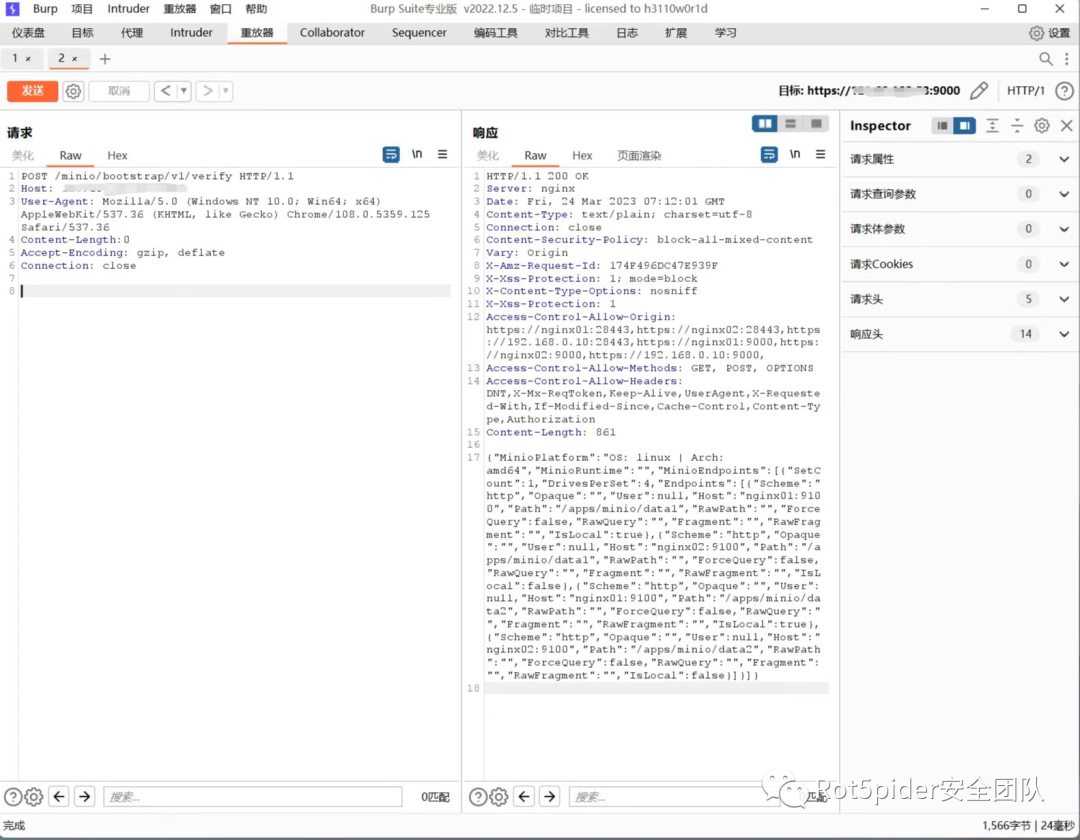The image size is (1080, 840).
Task: Open response search settings gear
Action: point(499,797)
